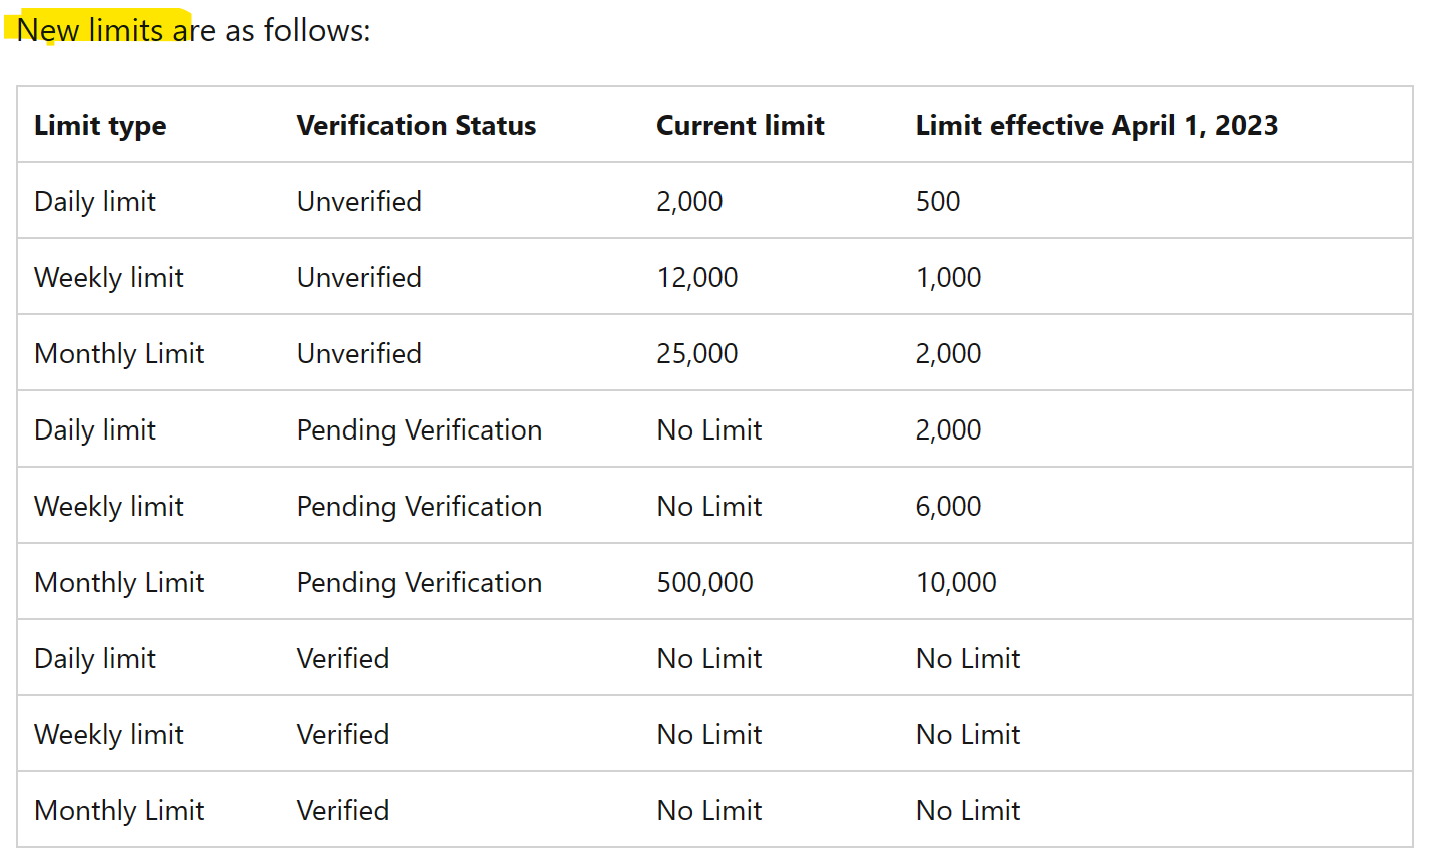Click the 'Verification Status' column header
Viewport: 1434px width, 860px height.
point(416,126)
